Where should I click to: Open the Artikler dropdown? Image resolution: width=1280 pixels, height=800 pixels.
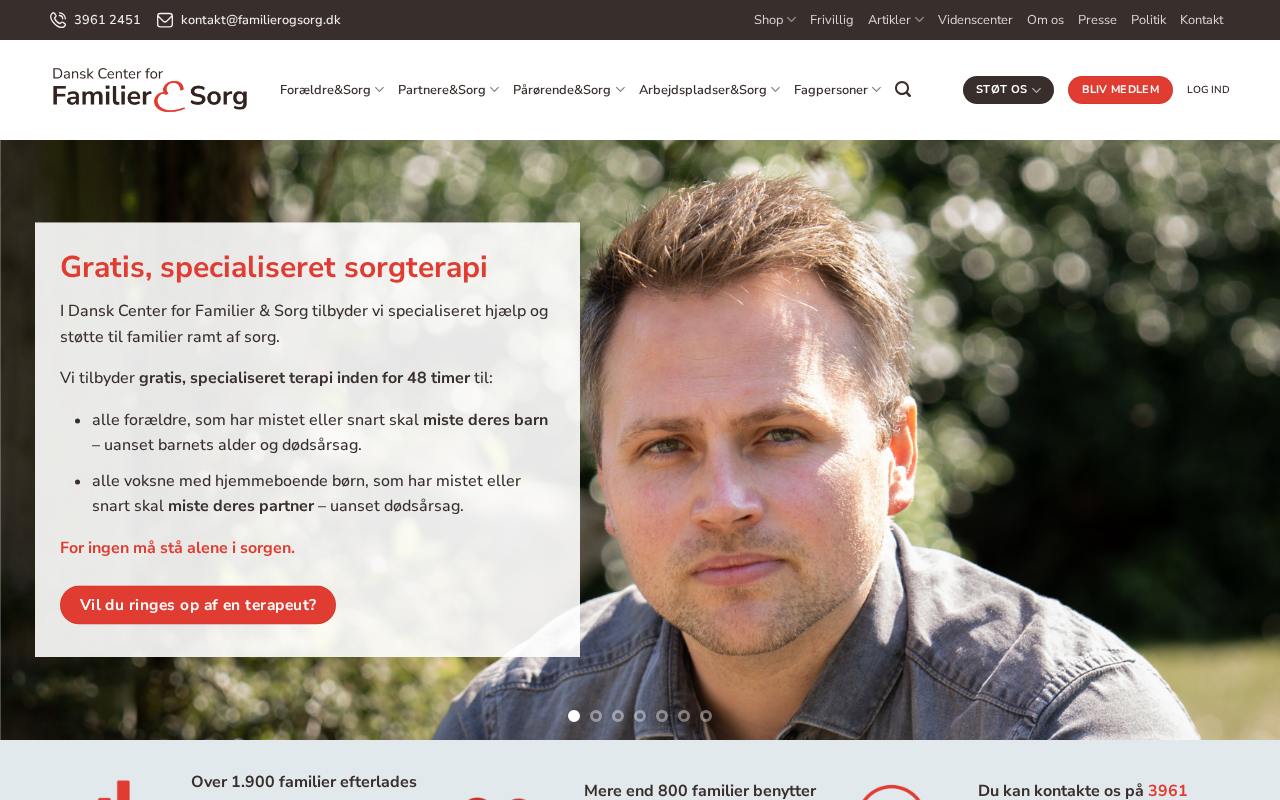pos(896,20)
